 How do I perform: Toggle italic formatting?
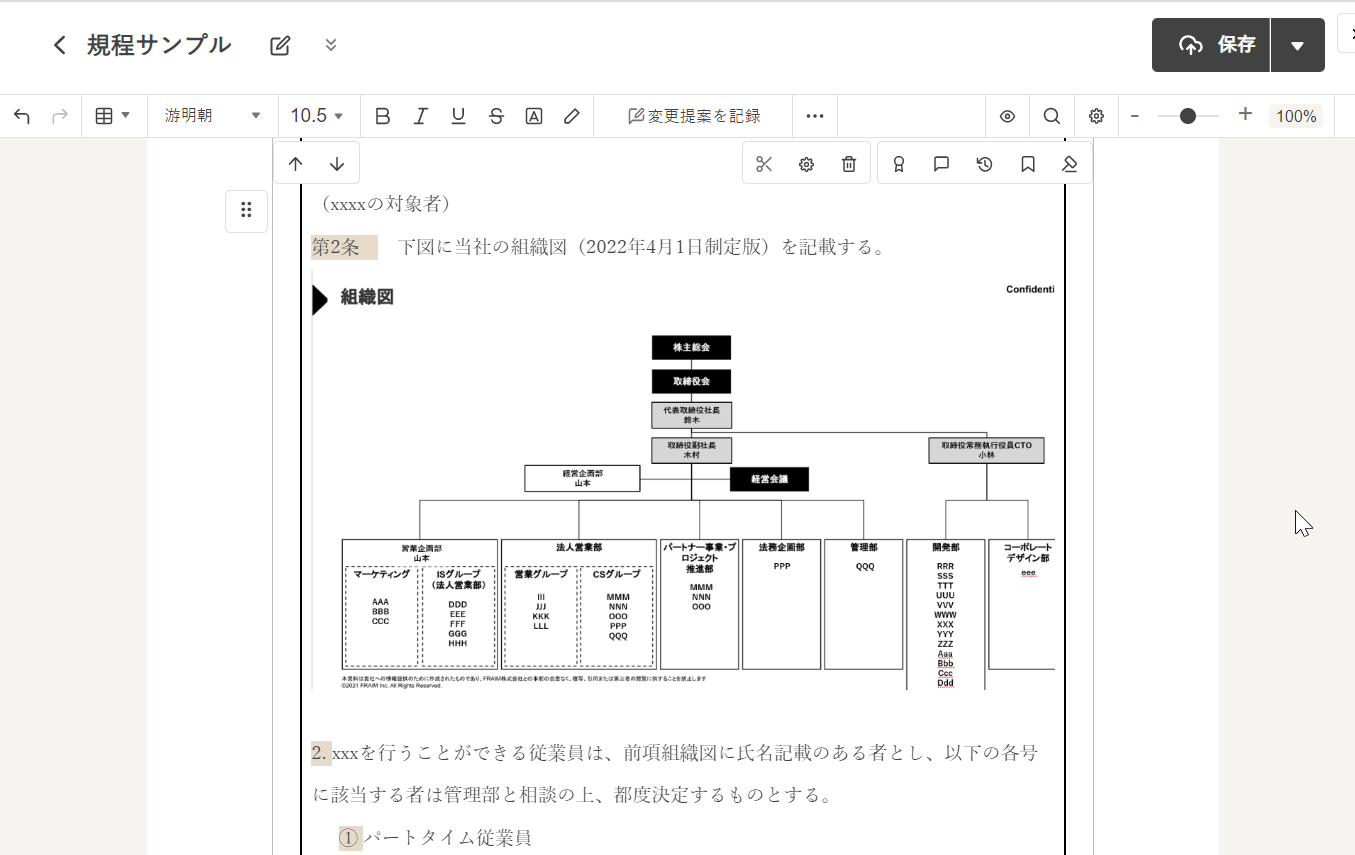point(420,116)
